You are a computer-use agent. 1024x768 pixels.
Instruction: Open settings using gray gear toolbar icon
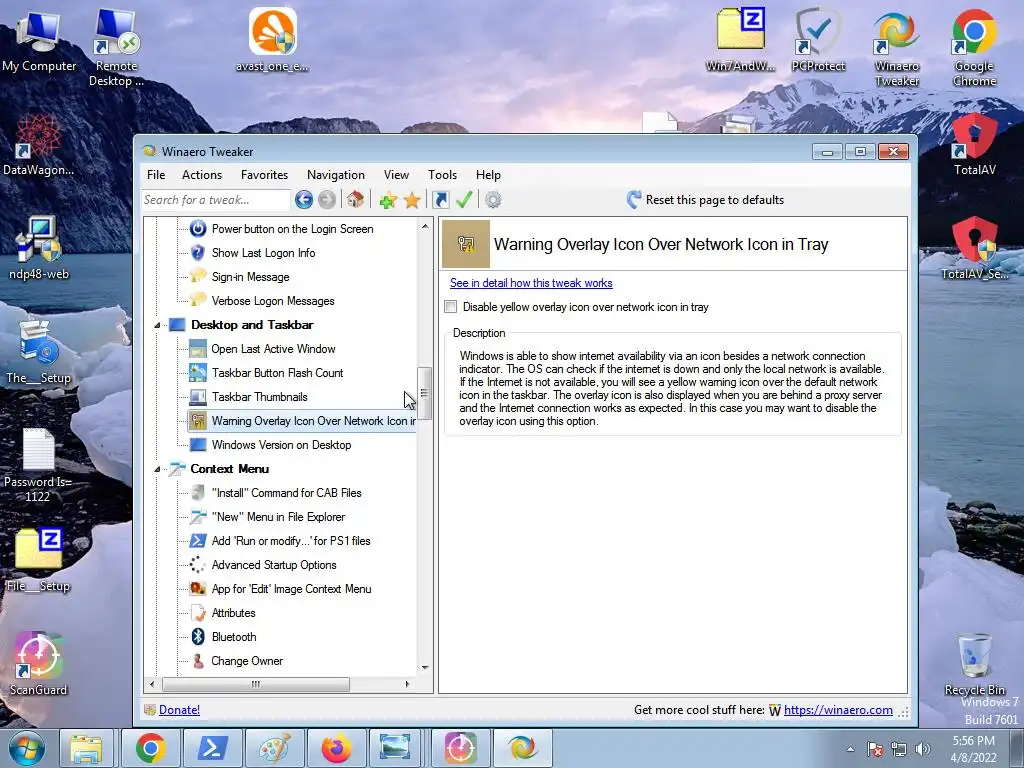point(493,200)
